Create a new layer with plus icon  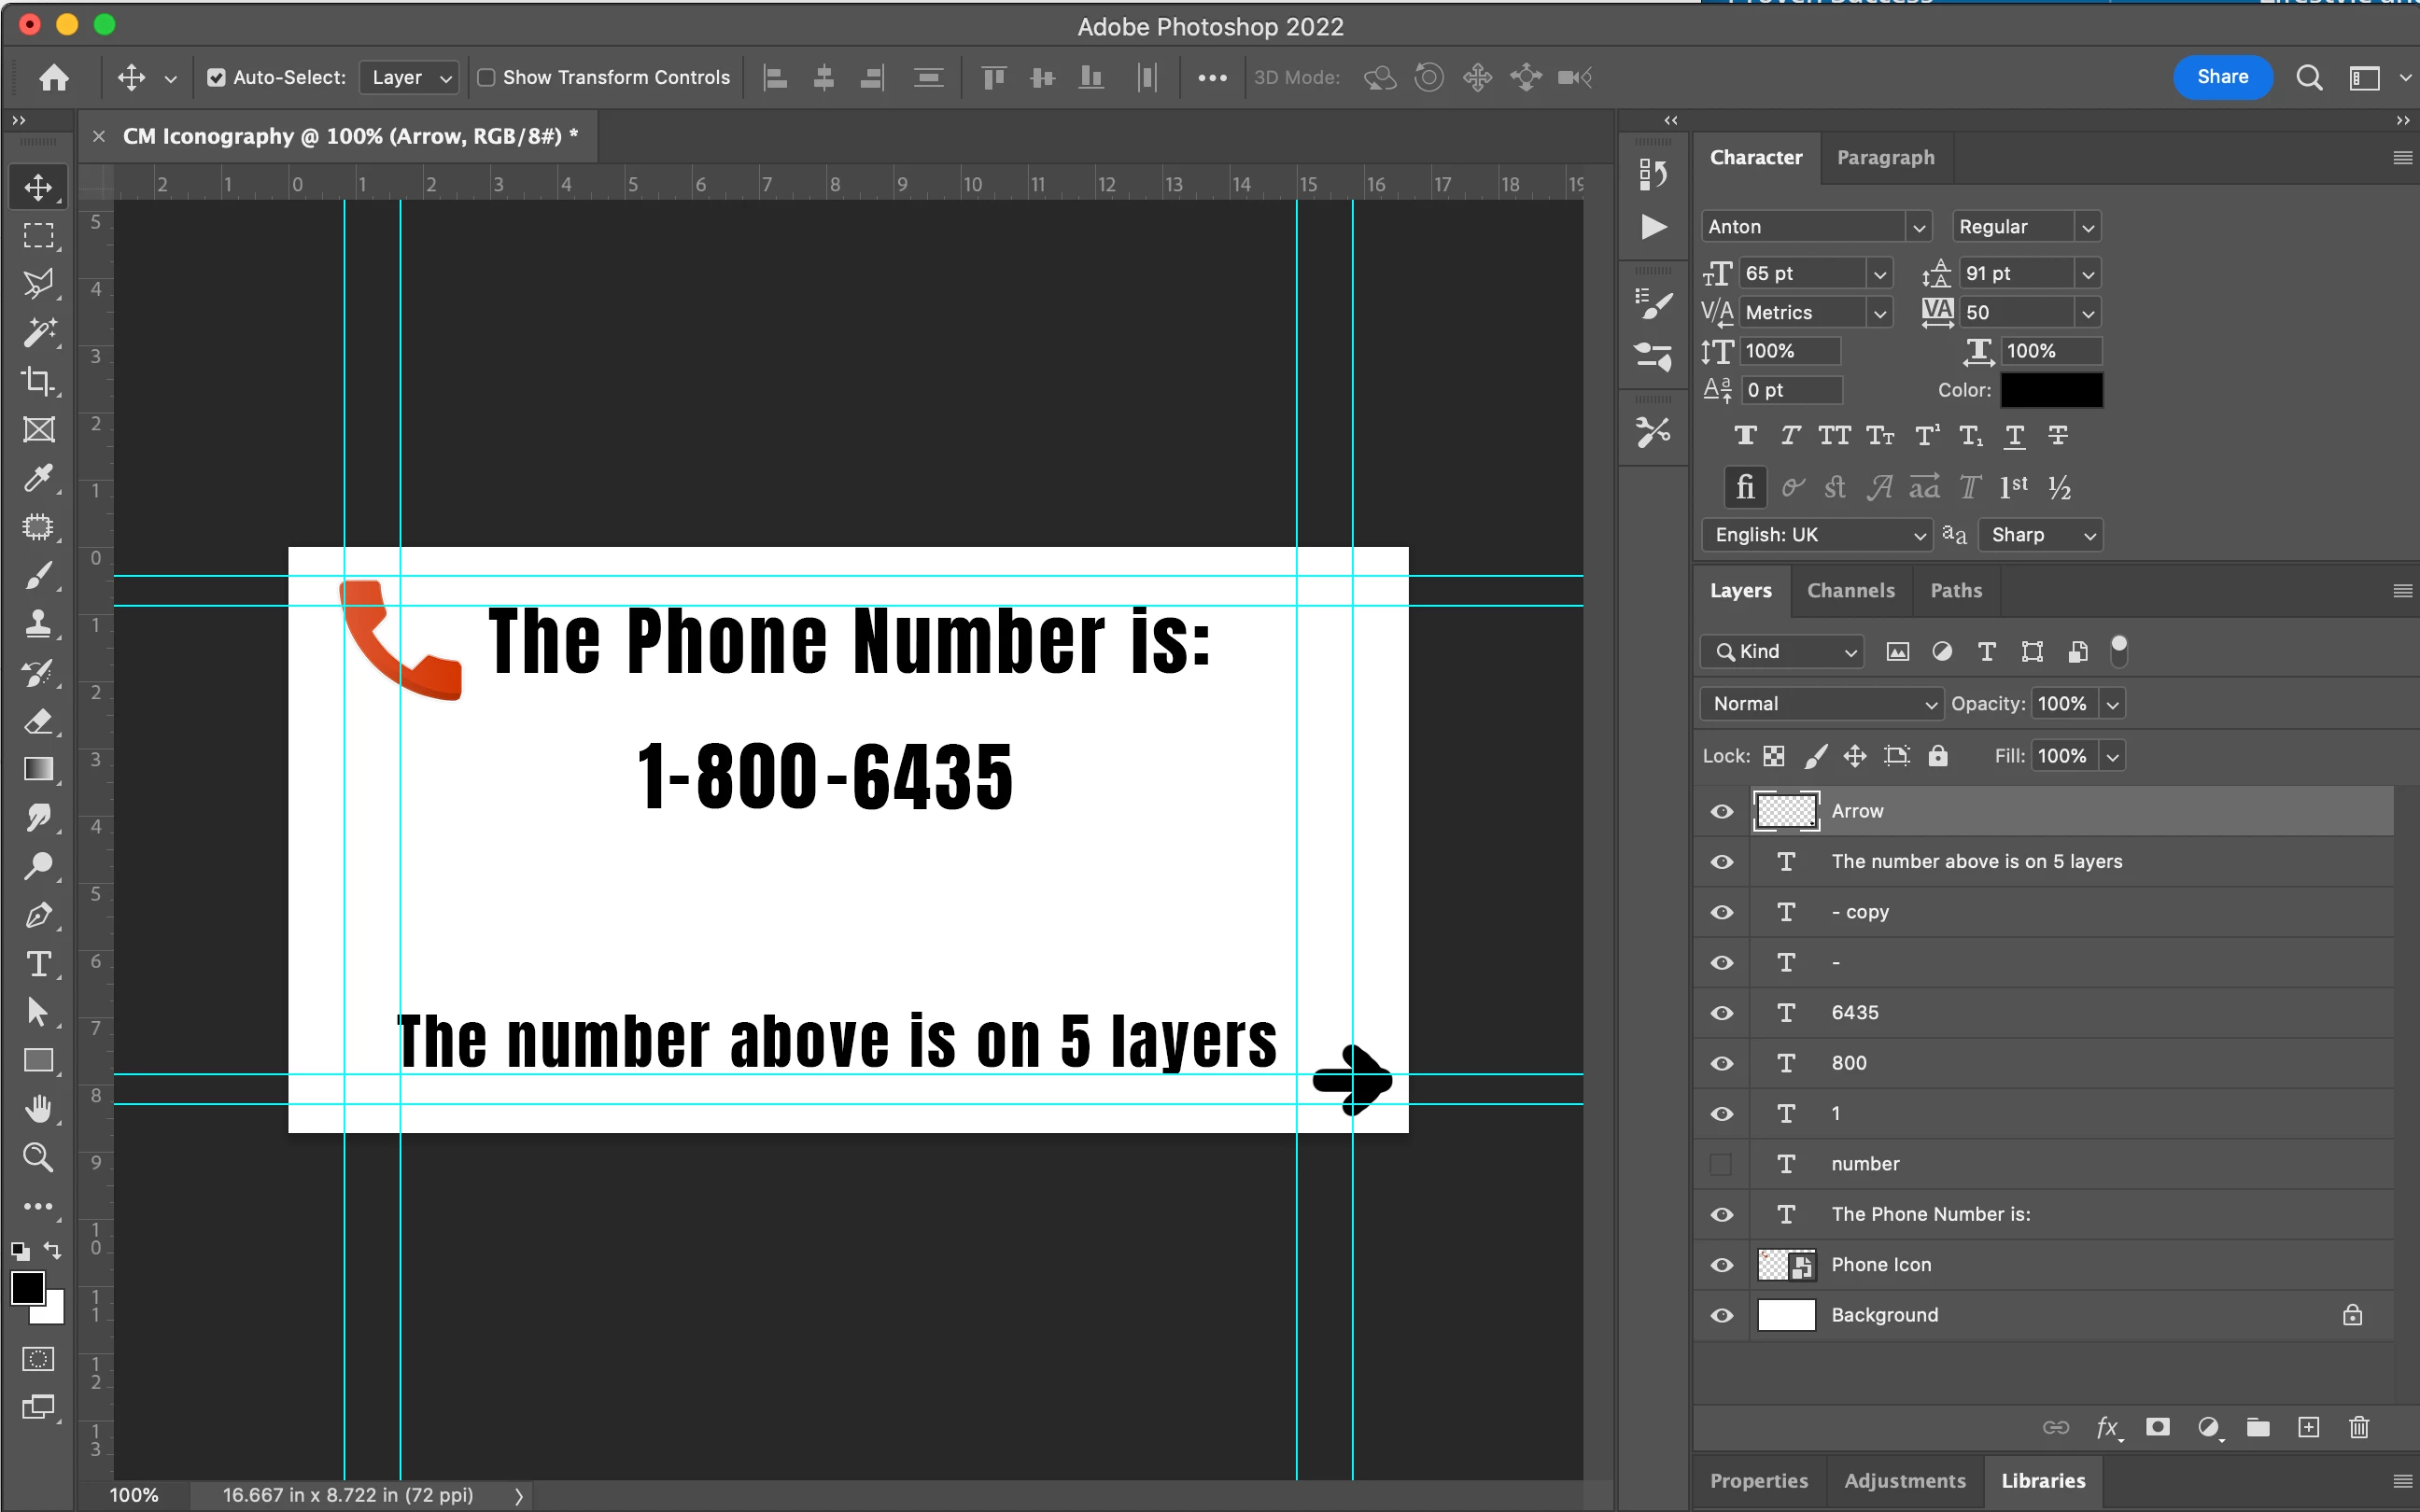pos(2308,1427)
